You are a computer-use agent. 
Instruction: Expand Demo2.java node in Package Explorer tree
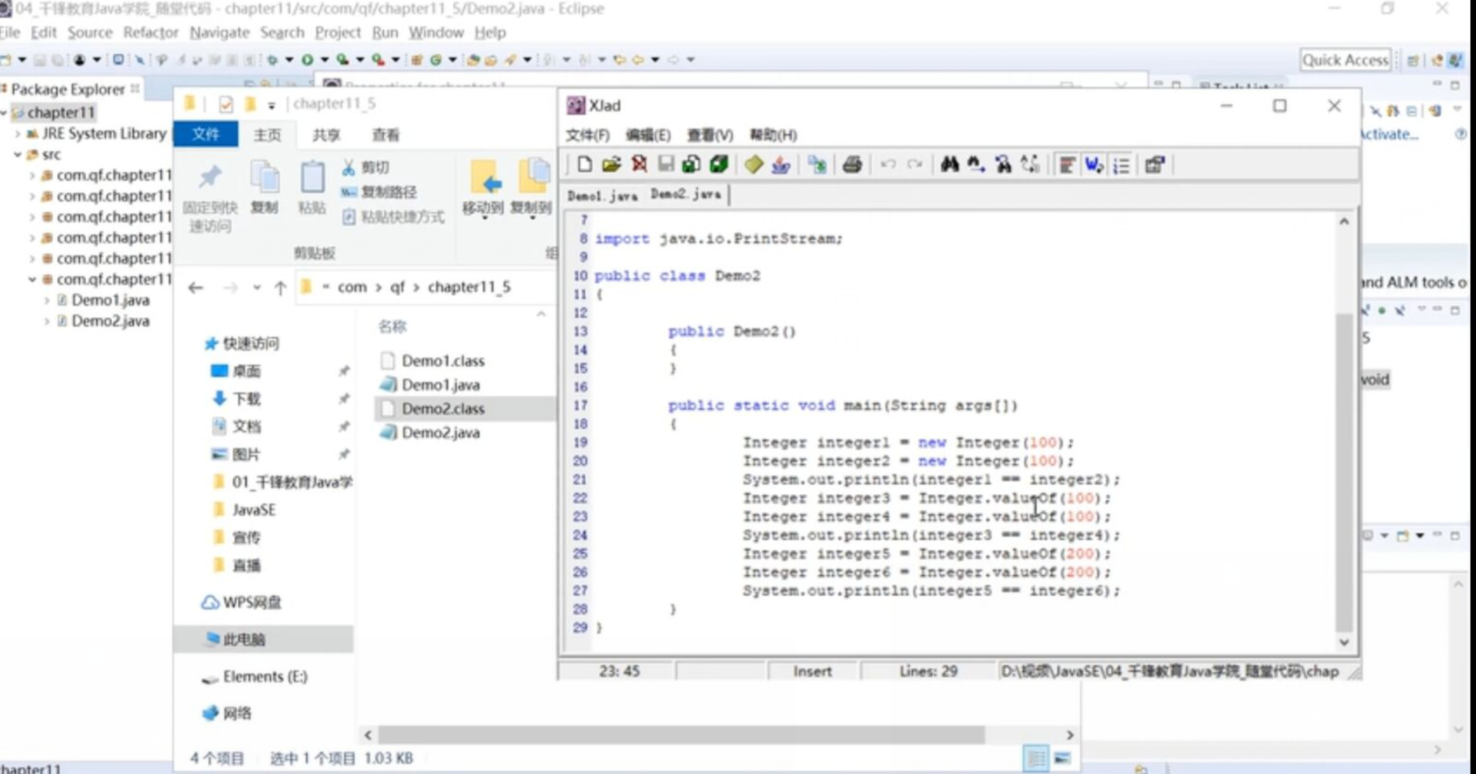coord(46,322)
